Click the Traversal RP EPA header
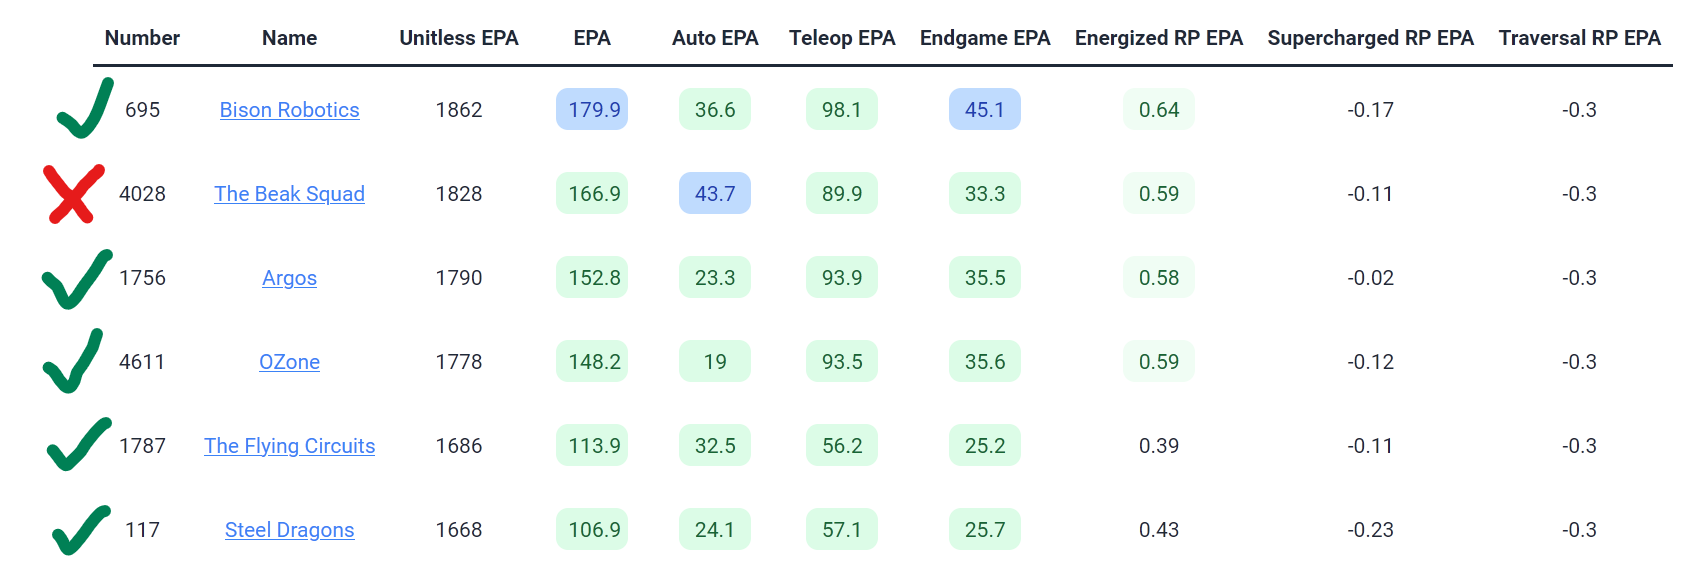This screenshot has width=1684, height=562. [x=1579, y=38]
